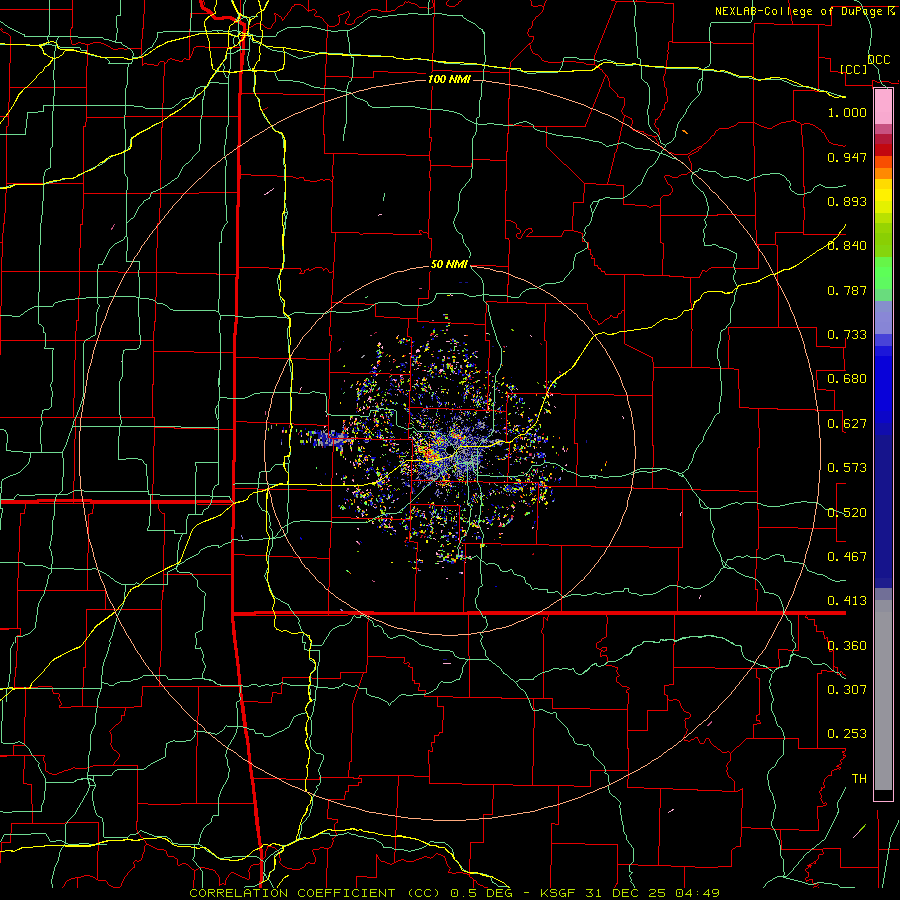Pick the pink segment of the color bar
Screen dimensions: 900x900
coord(883,106)
